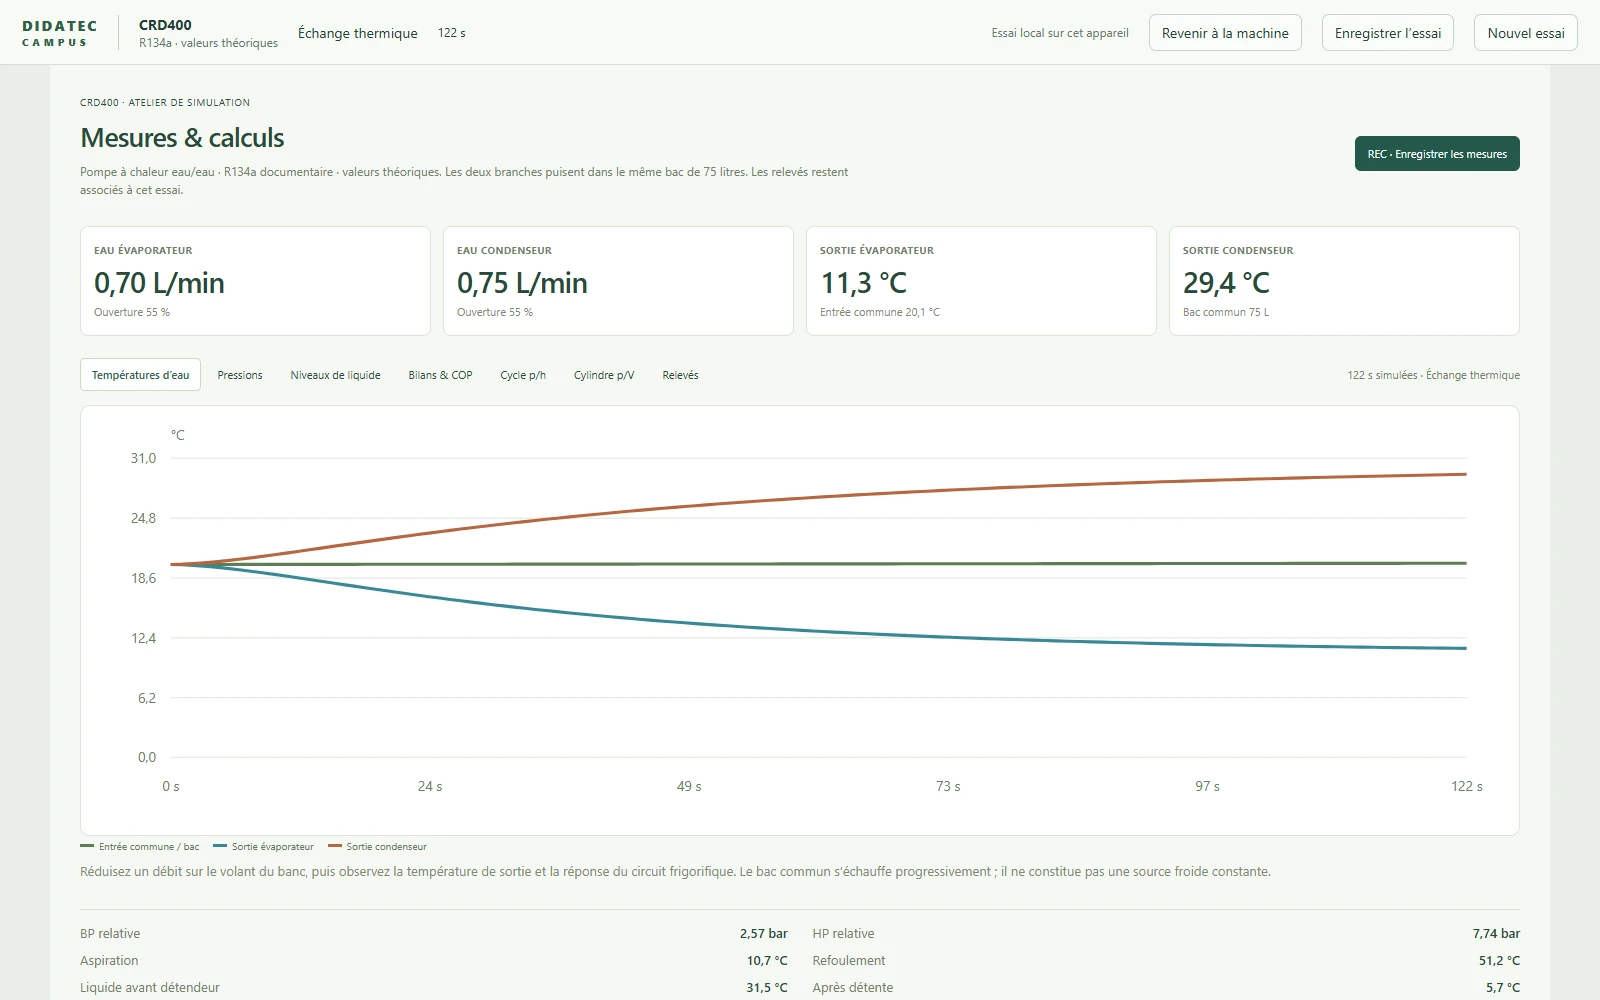Start a Nouvel essai
The image size is (1600, 1000).
pos(1526,33)
